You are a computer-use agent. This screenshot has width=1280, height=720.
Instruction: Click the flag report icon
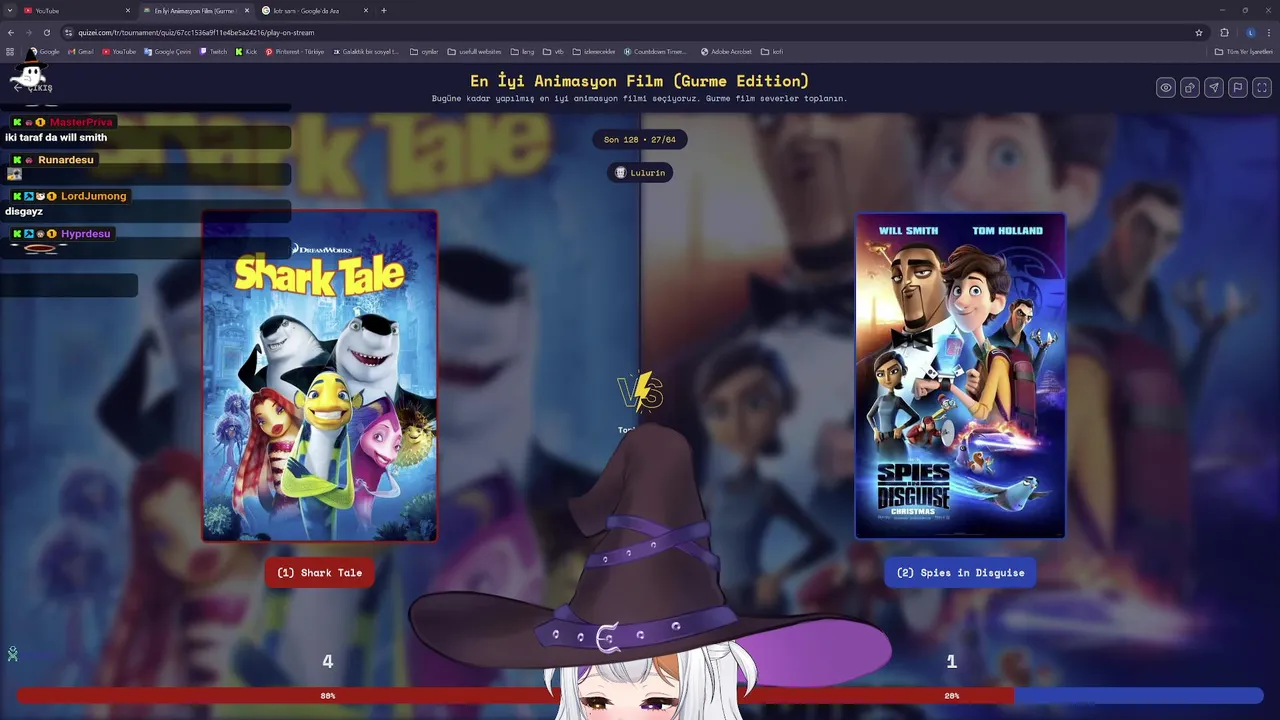[1238, 88]
